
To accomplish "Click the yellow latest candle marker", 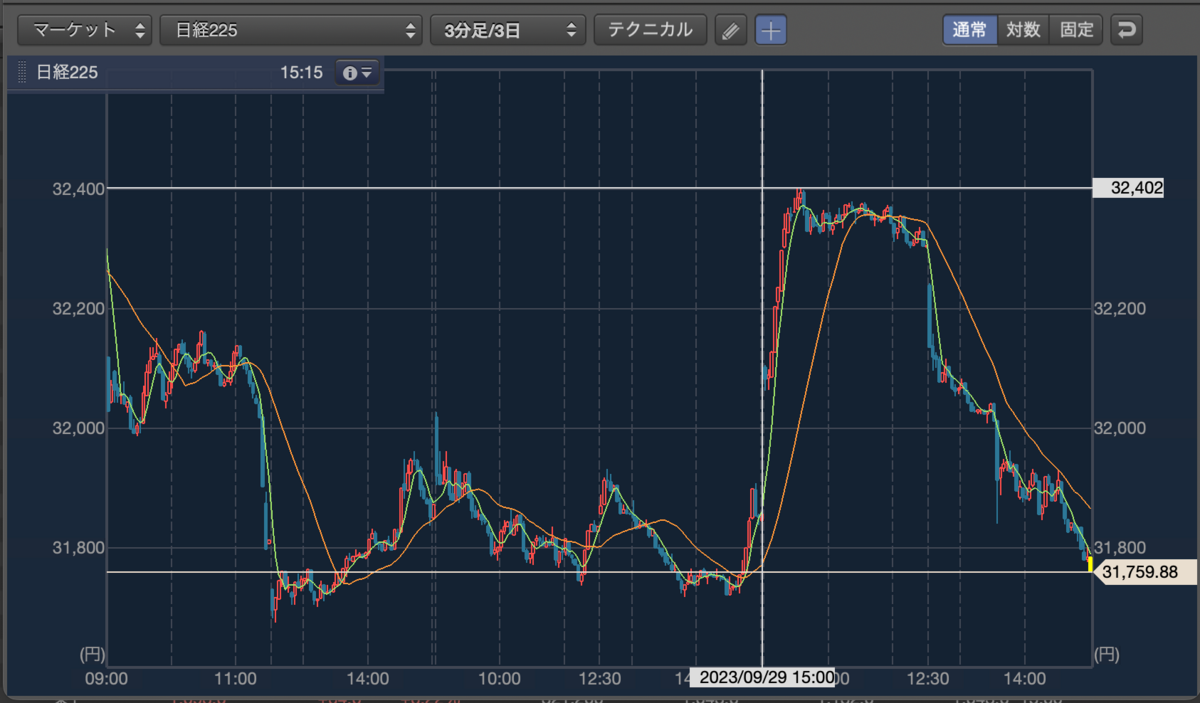I will point(1089,565).
